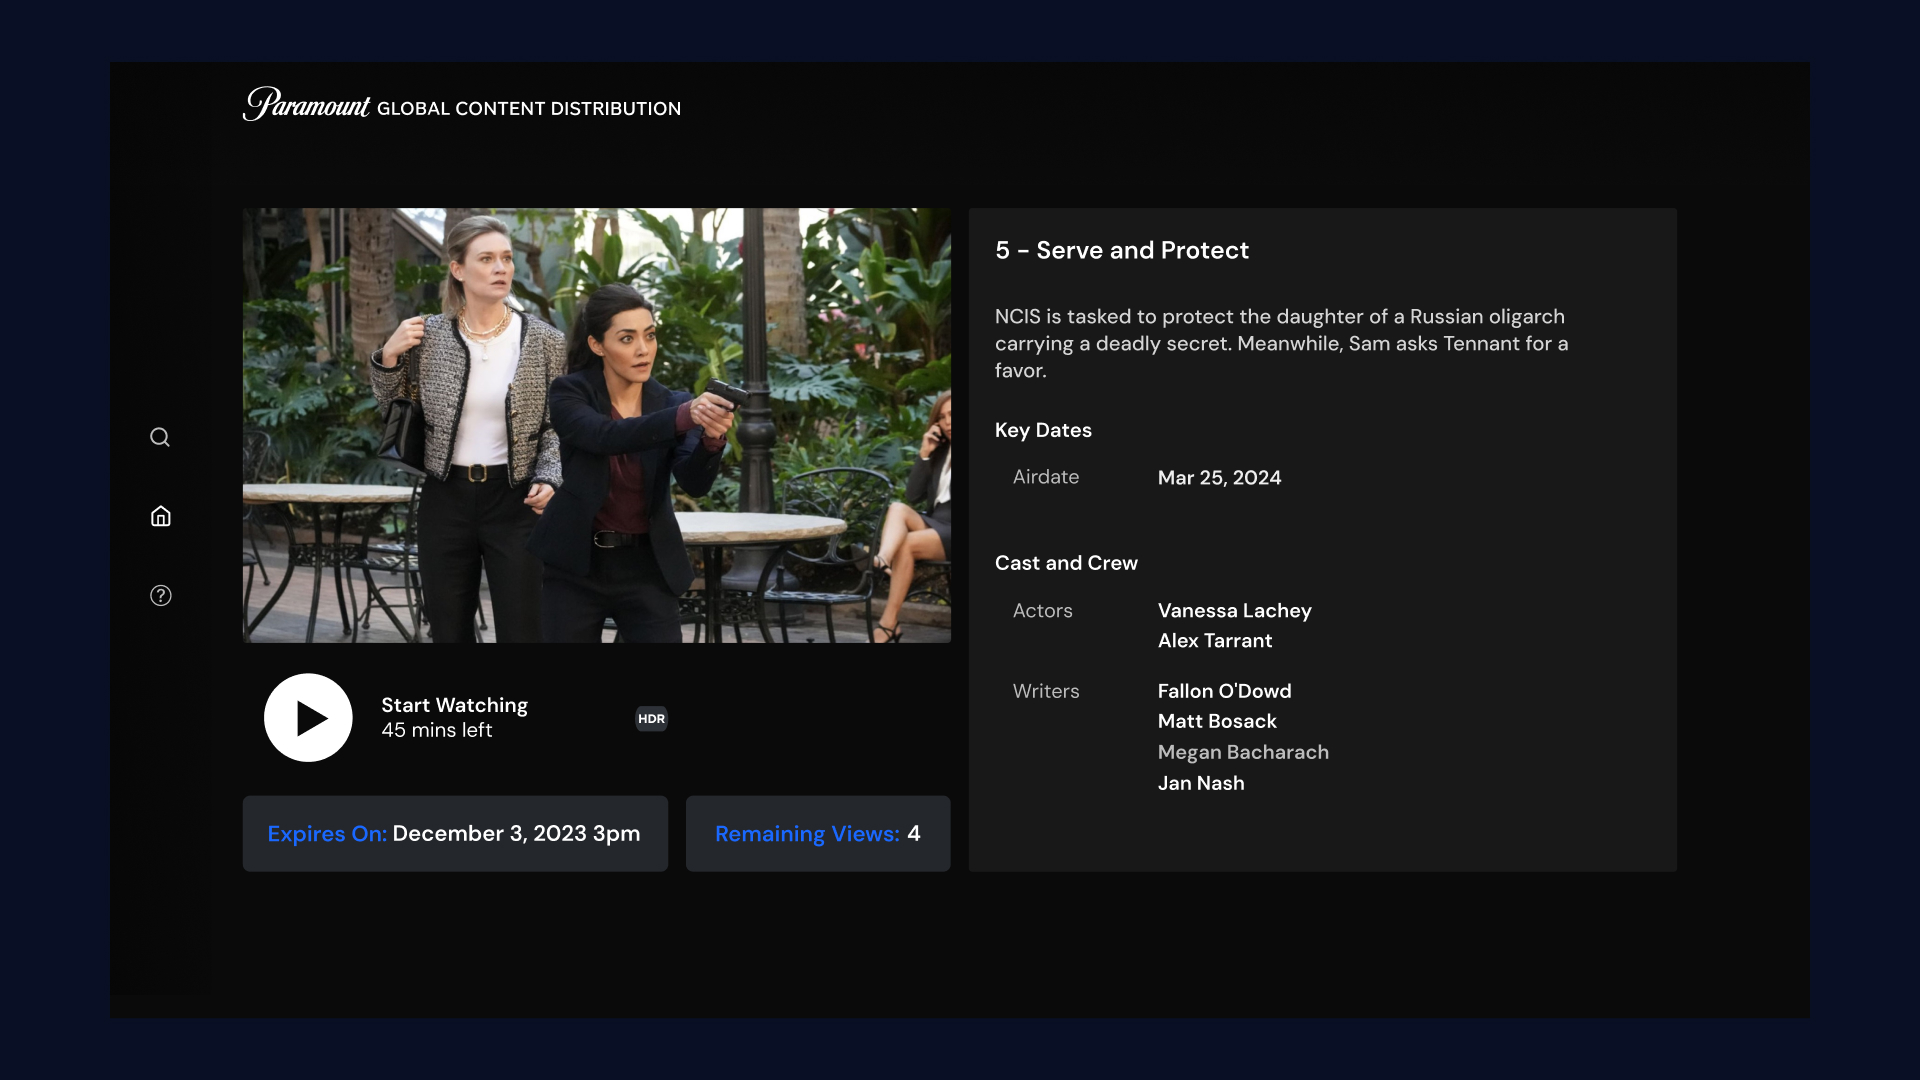Click the magnifying glass search icon
This screenshot has height=1080, width=1920.
tap(160, 437)
